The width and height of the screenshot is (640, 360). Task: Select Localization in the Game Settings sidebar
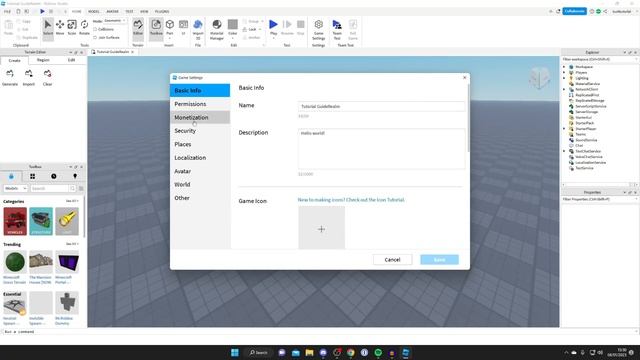200,158
